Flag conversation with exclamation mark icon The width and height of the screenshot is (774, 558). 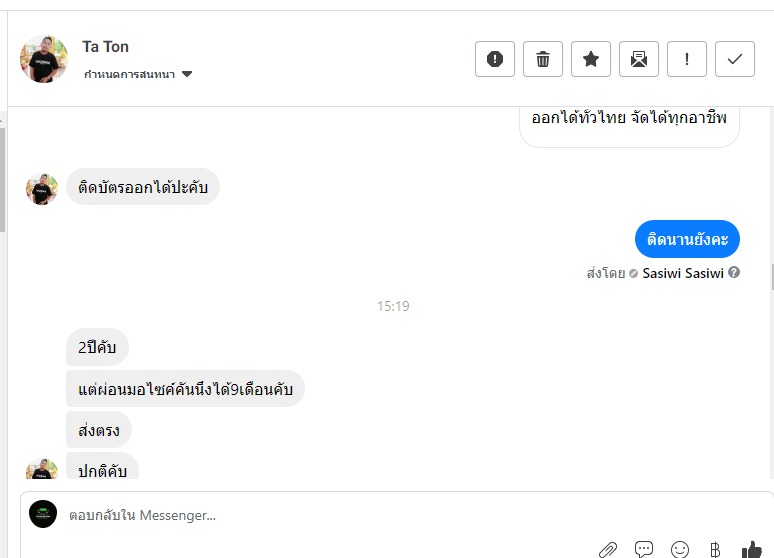[x=687, y=59]
